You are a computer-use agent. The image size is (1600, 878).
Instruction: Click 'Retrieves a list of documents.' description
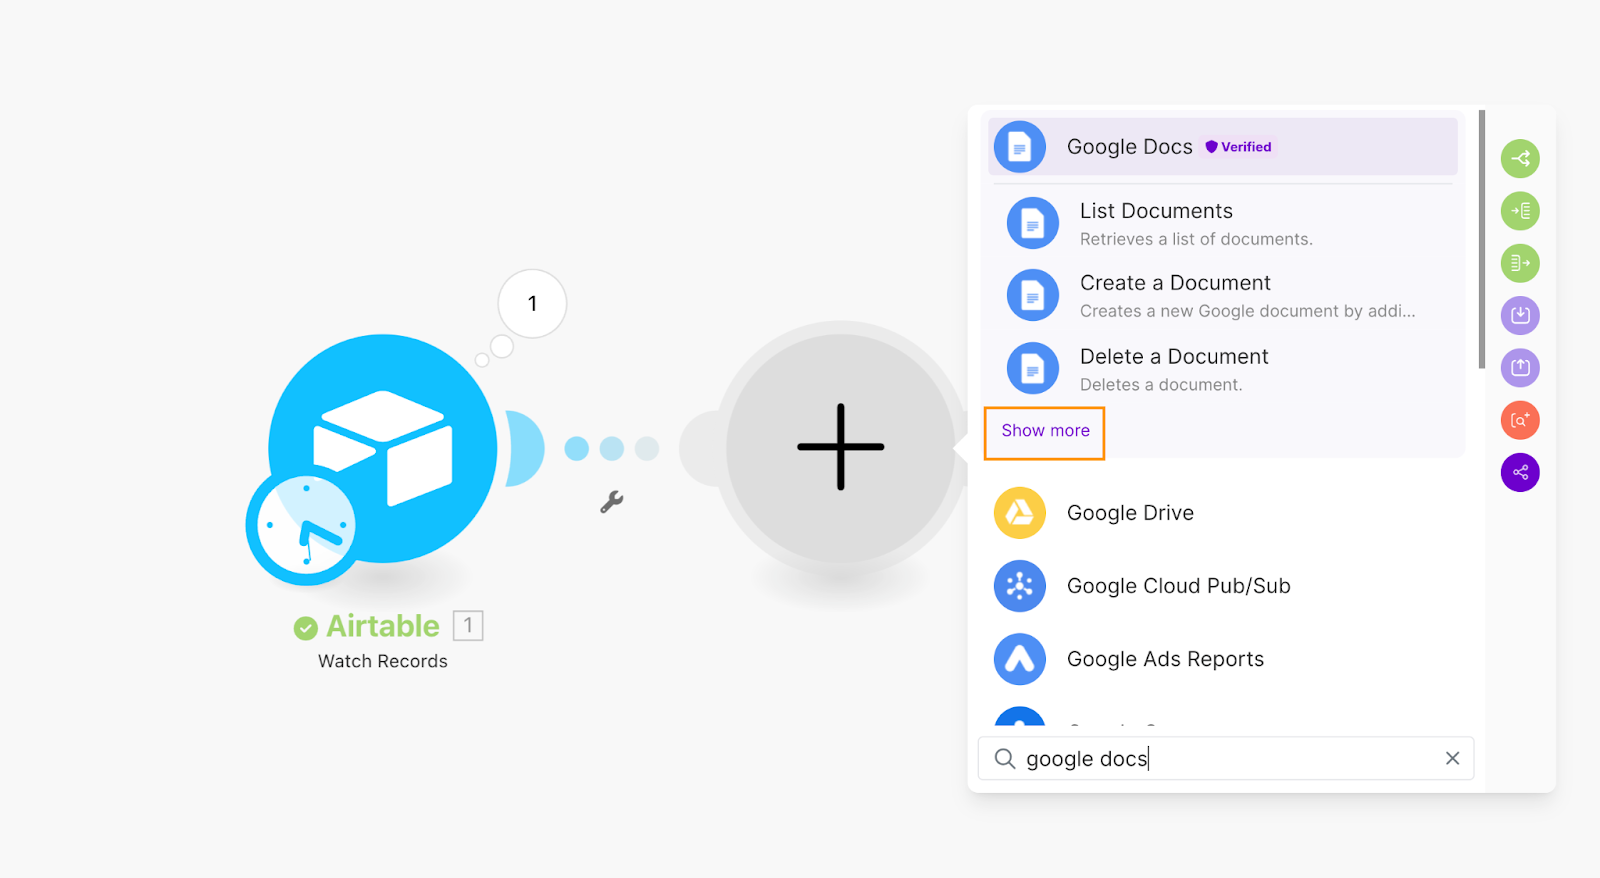[x=1196, y=239]
